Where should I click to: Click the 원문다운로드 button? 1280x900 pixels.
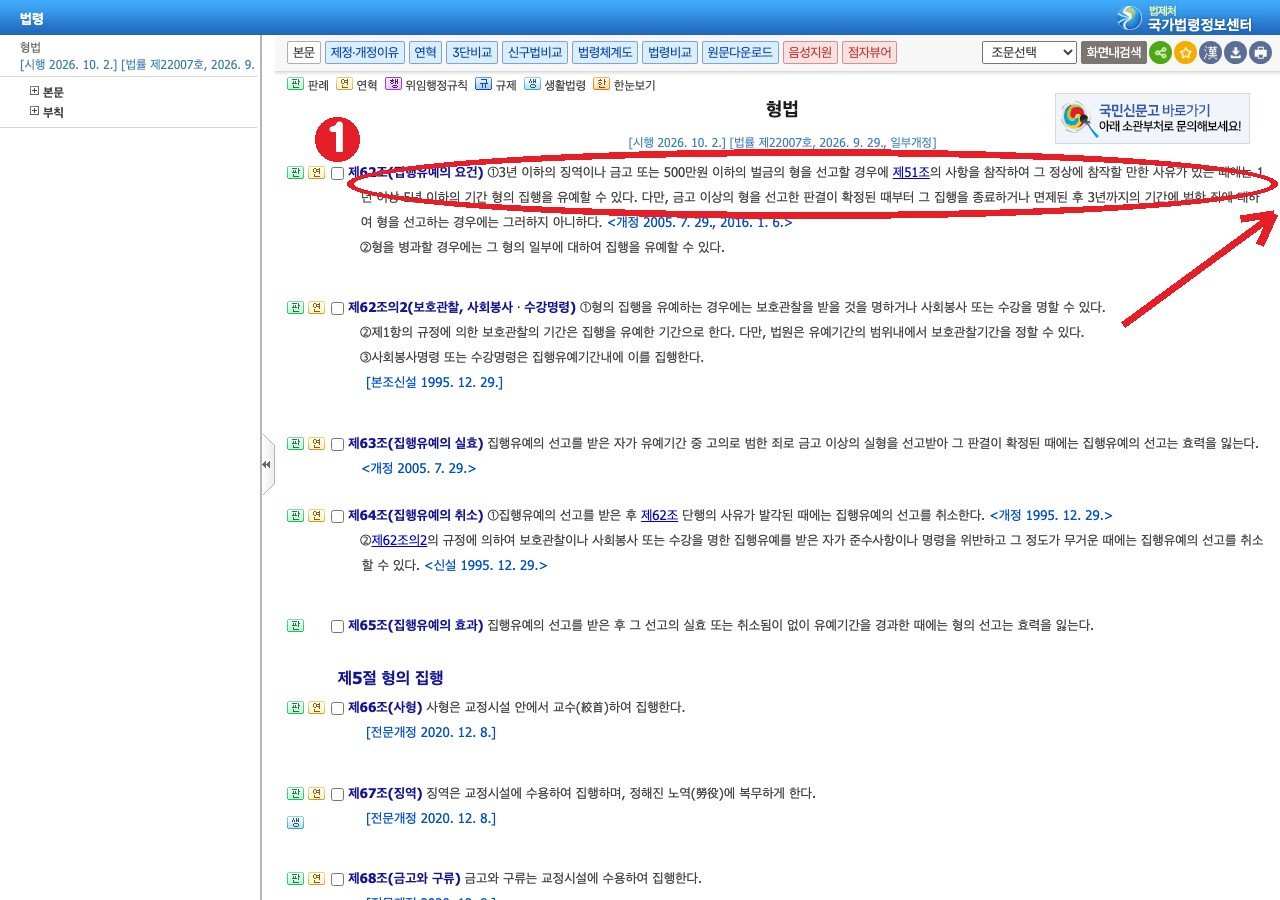pyautogui.click(x=740, y=52)
